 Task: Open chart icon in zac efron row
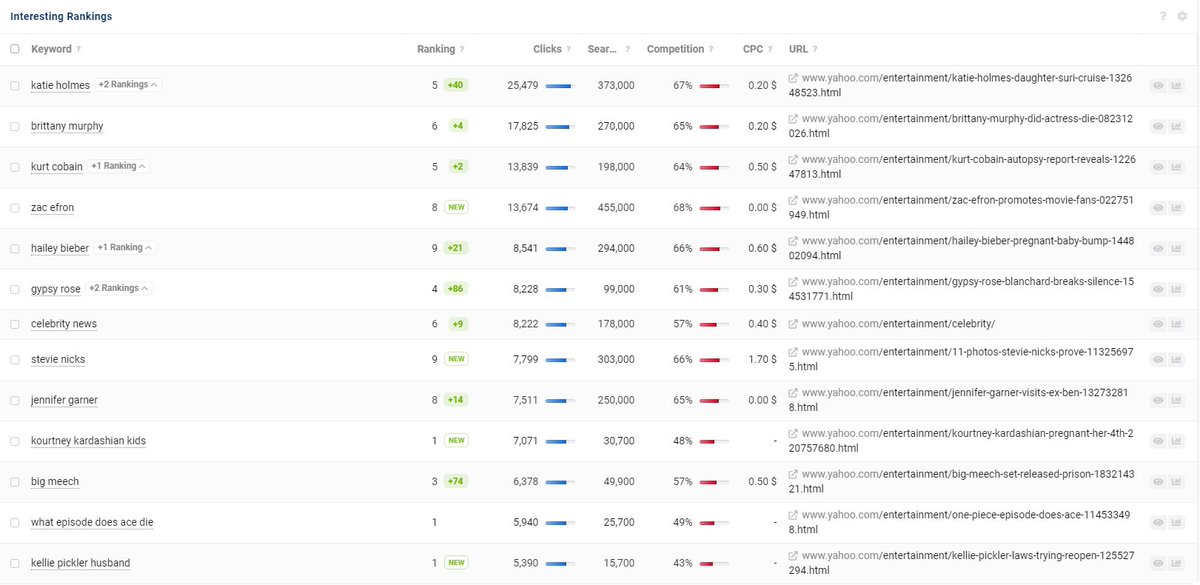pos(1176,208)
